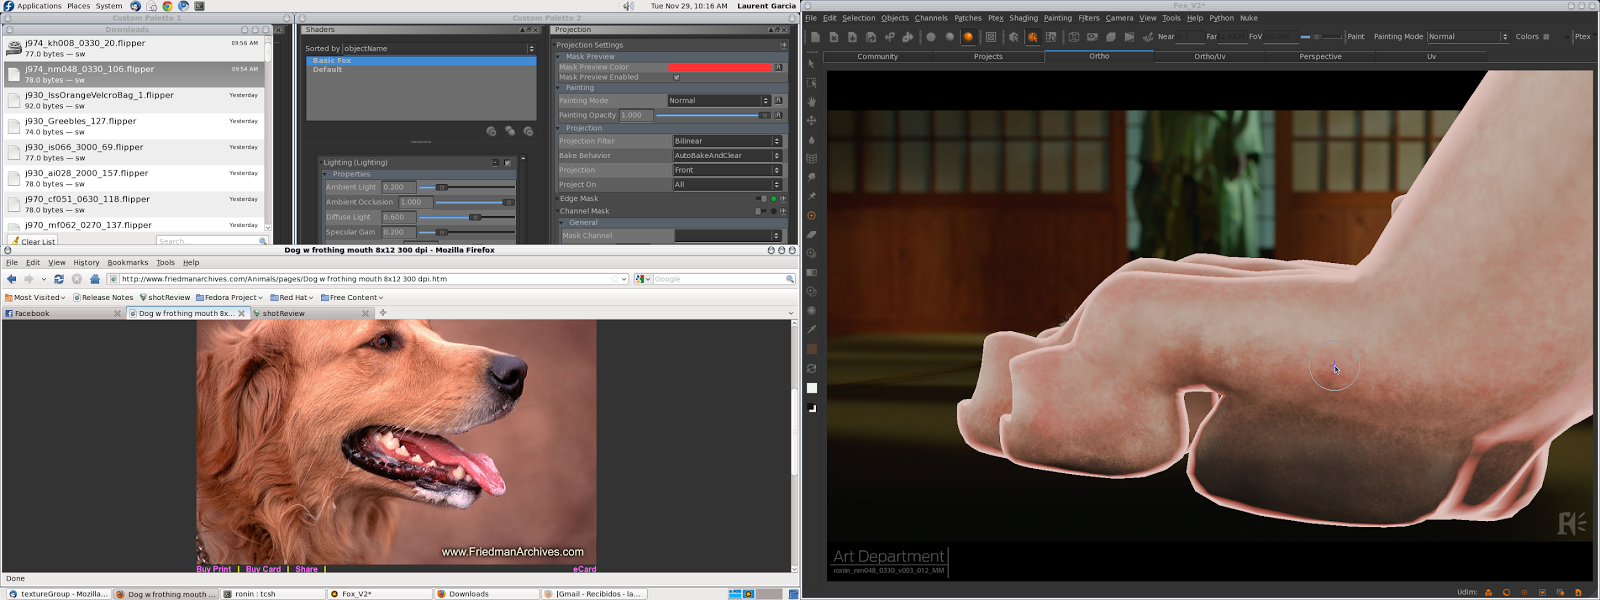Select the move transform tool in Mari tools column

pos(811,120)
